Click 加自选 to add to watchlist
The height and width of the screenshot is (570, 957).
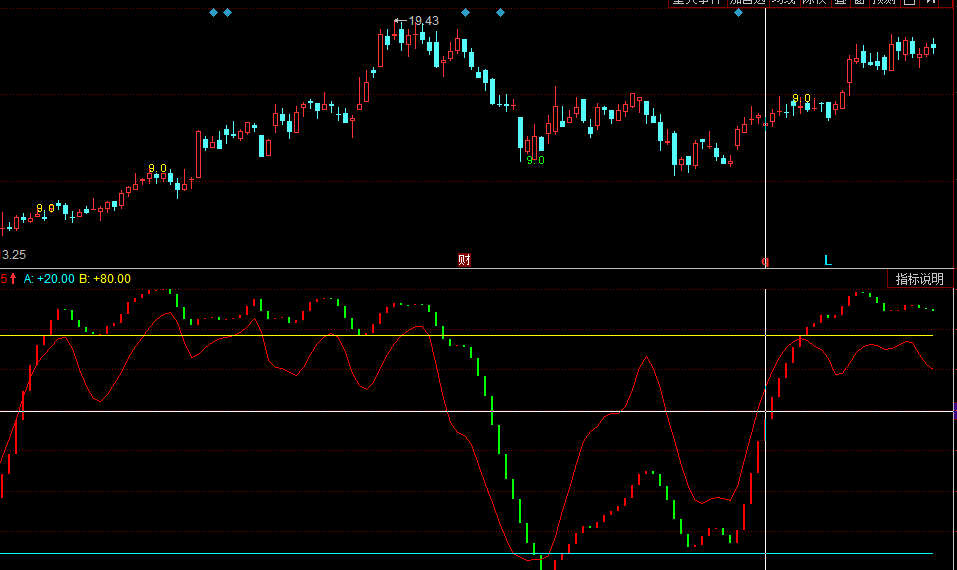coord(746,3)
